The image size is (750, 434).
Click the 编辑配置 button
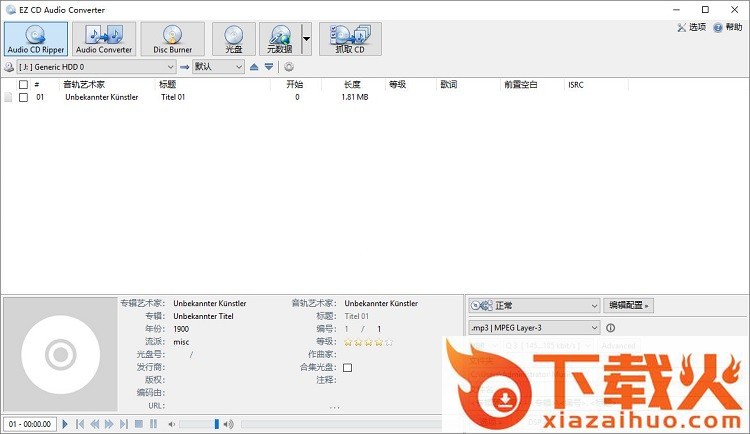pyautogui.click(x=629, y=305)
